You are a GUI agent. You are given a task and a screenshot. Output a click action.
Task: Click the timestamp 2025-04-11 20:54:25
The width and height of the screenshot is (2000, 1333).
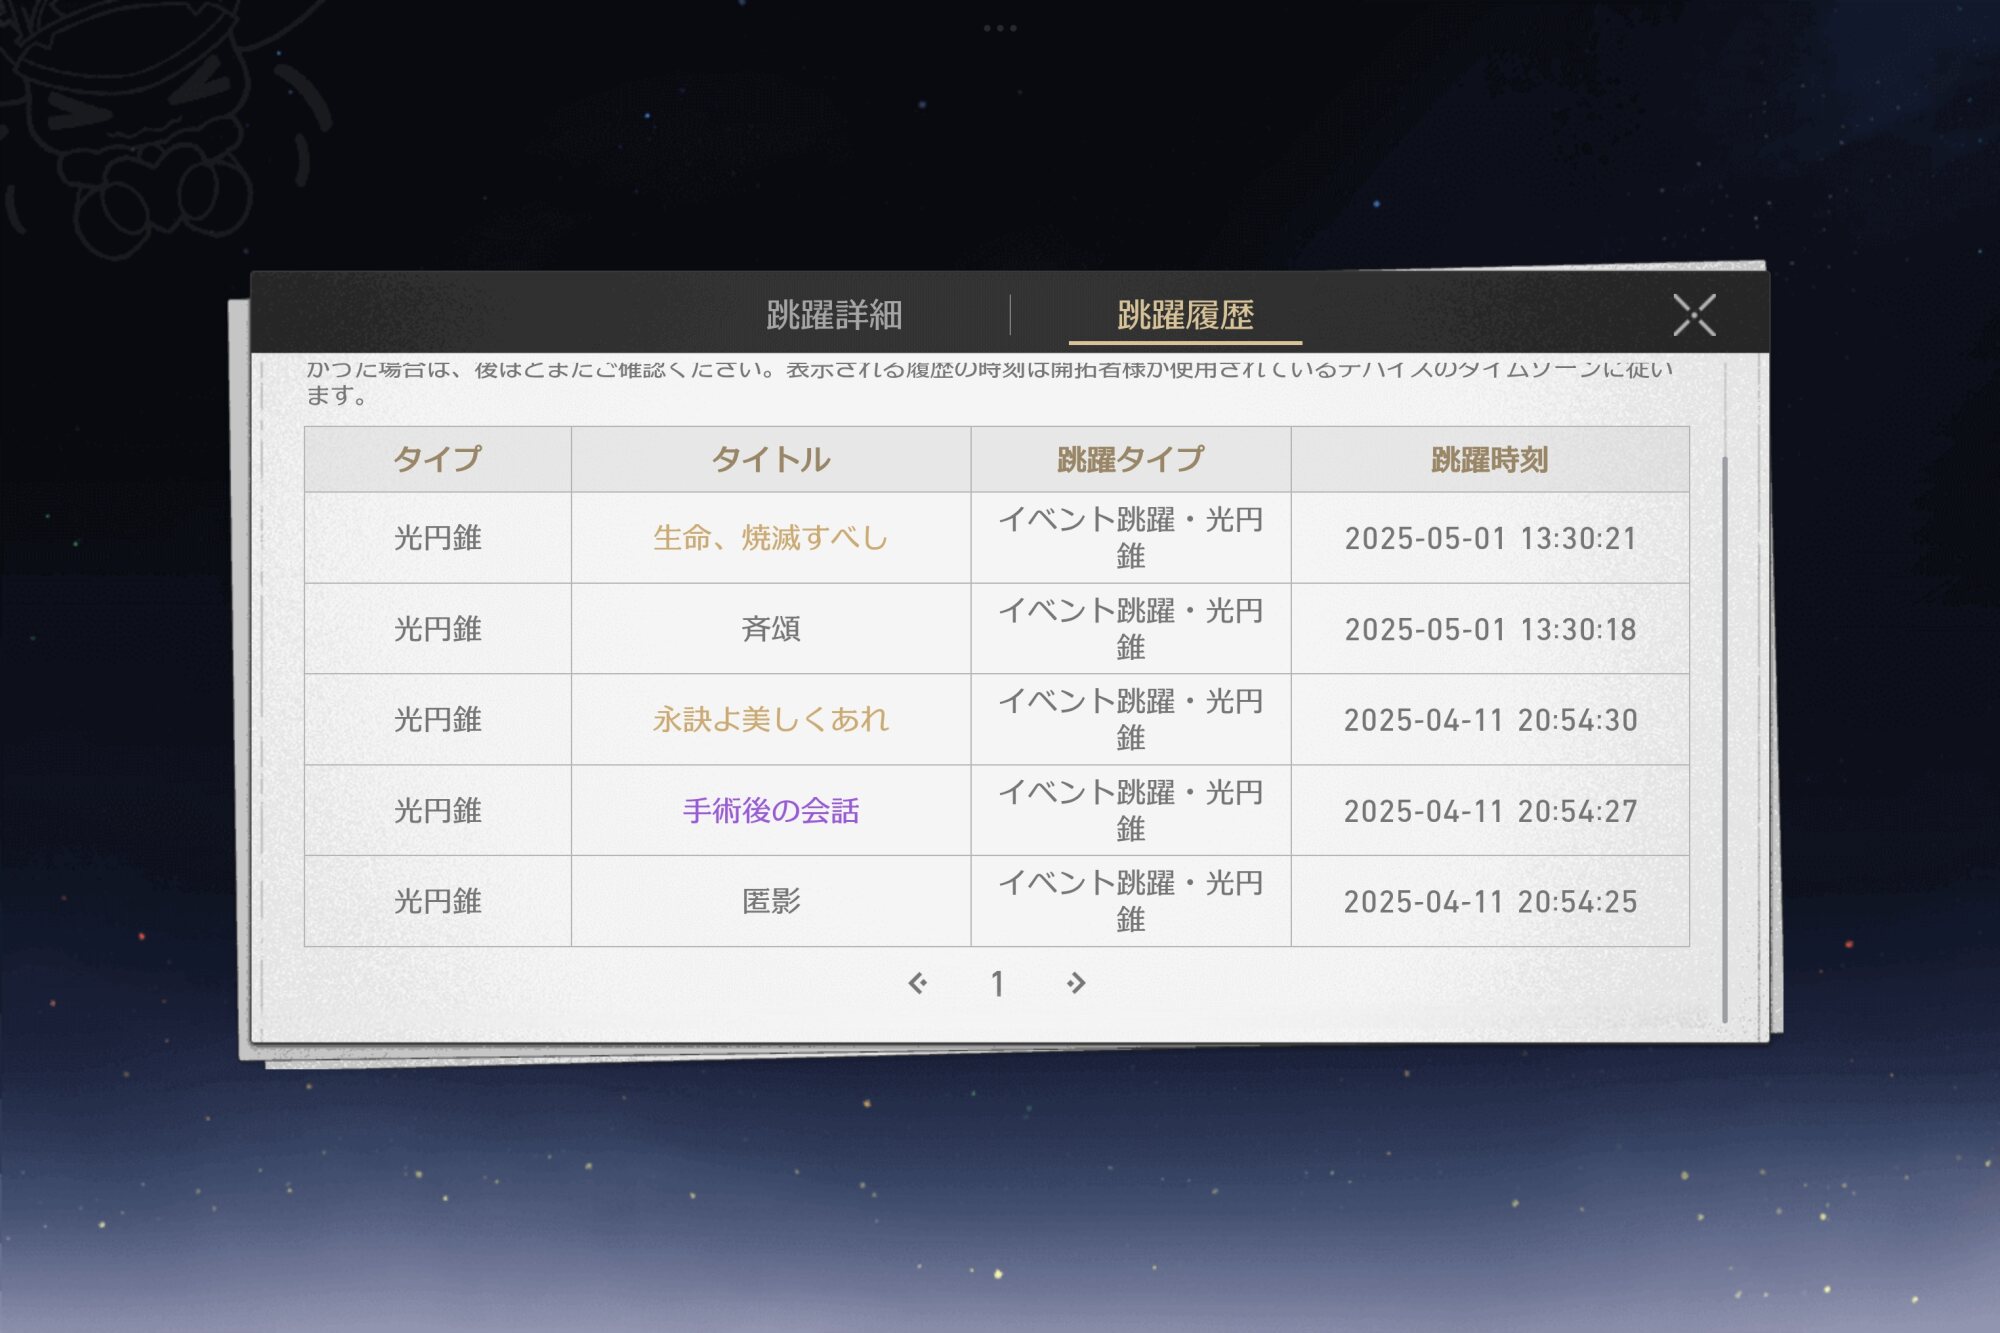point(1489,901)
